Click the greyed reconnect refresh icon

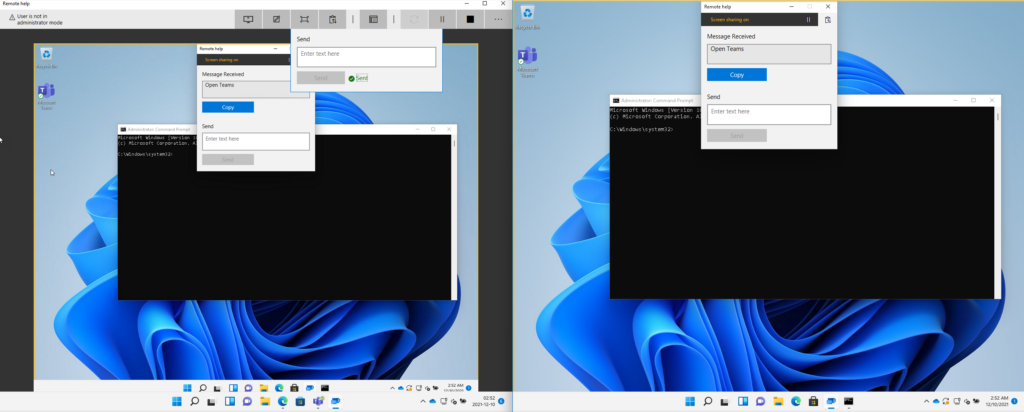click(414, 19)
